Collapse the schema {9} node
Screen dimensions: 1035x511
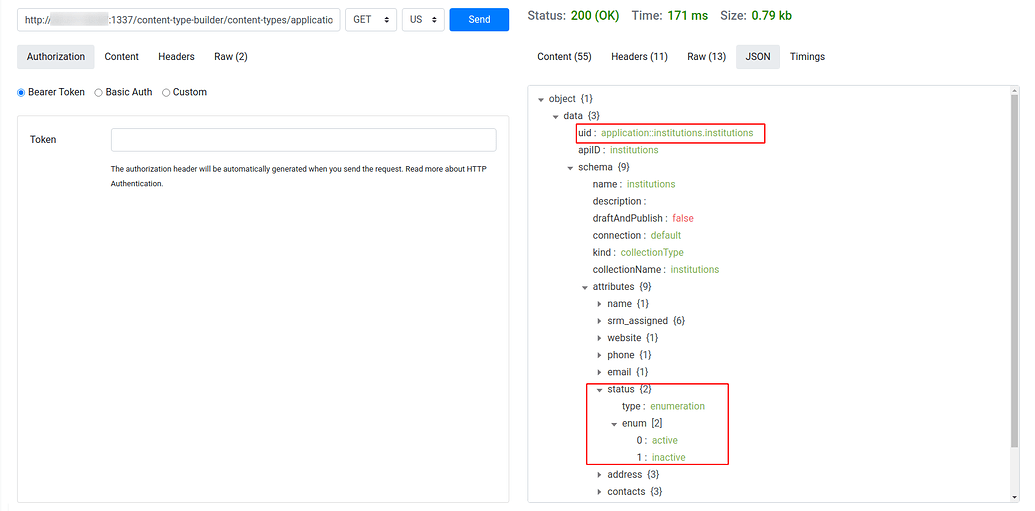point(570,168)
